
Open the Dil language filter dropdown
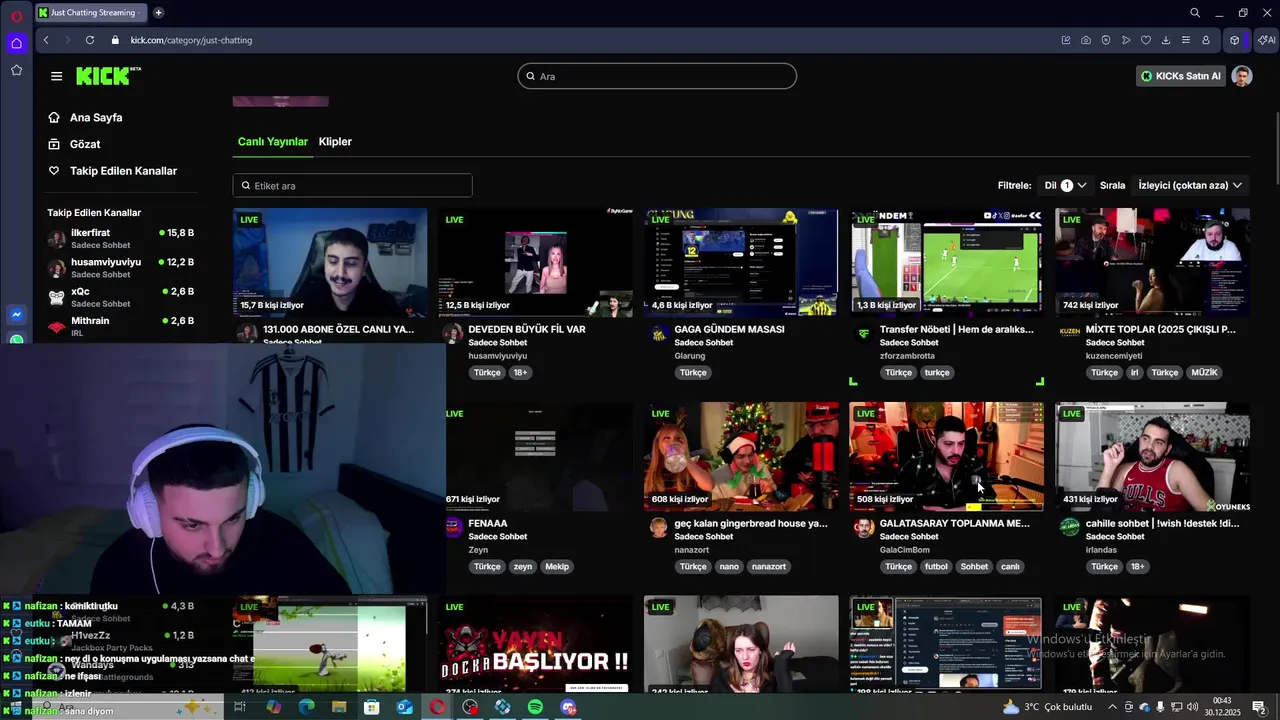(x=1065, y=185)
